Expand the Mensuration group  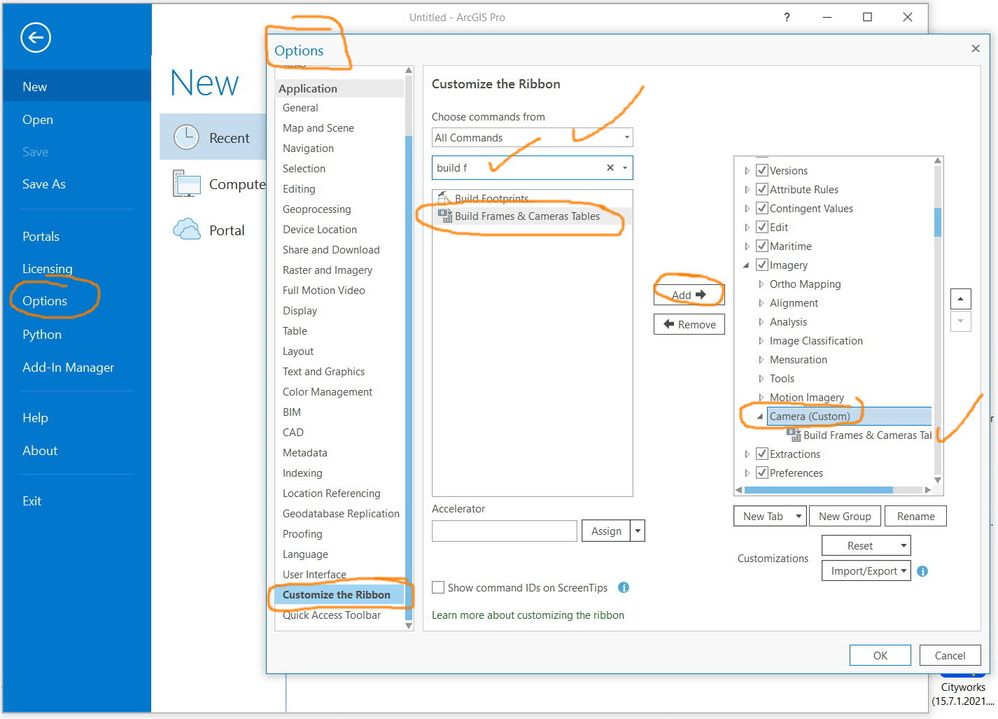tap(761, 360)
